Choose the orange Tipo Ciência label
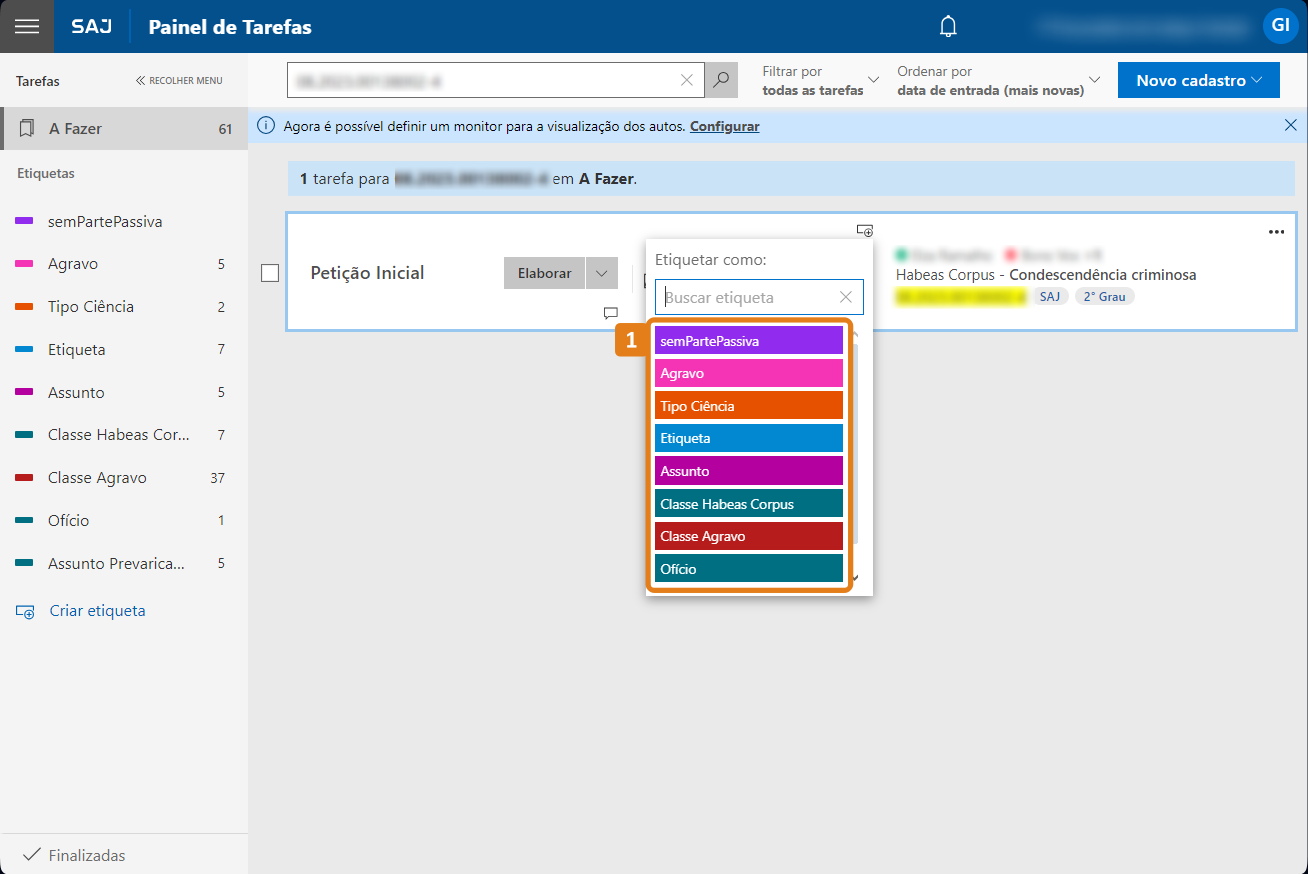The height and width of the screenshot is (874, 1308). [749, 406]
